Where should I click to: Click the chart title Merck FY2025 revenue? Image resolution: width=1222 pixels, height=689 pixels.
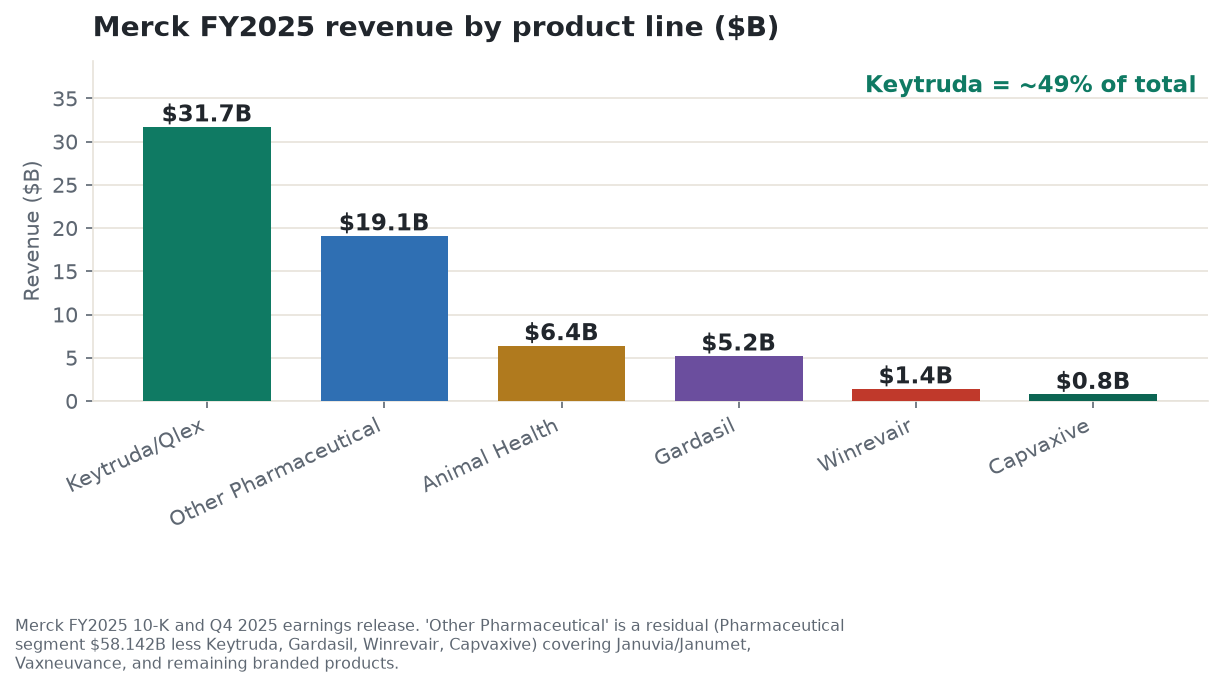[x=436, y=27]
